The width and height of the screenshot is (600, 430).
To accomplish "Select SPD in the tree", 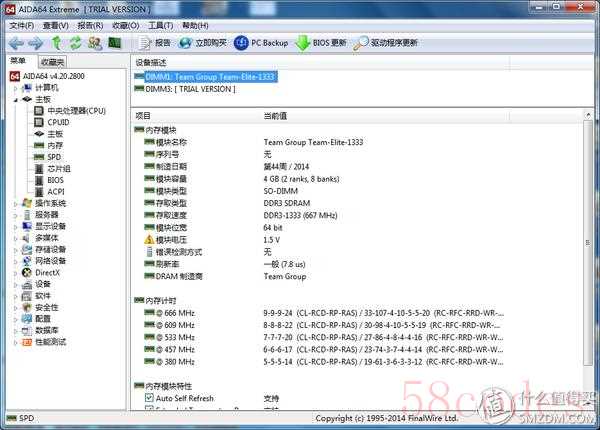I will pos(48,157).
